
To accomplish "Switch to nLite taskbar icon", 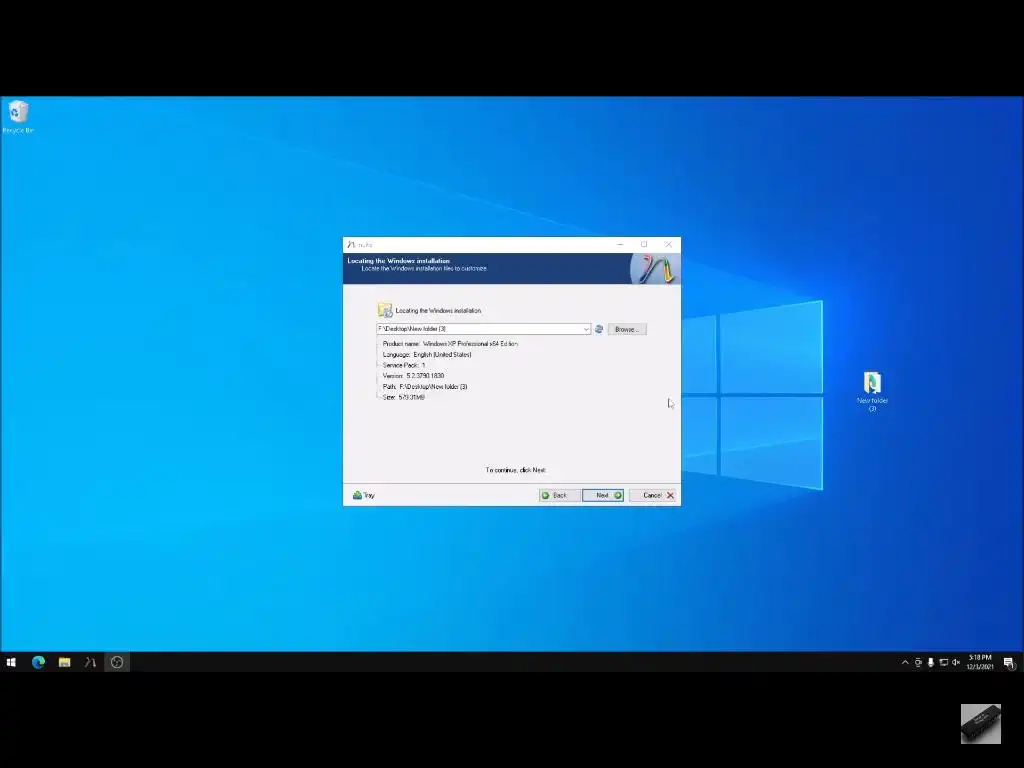I will pyautogui.click(x=90, y=662).
